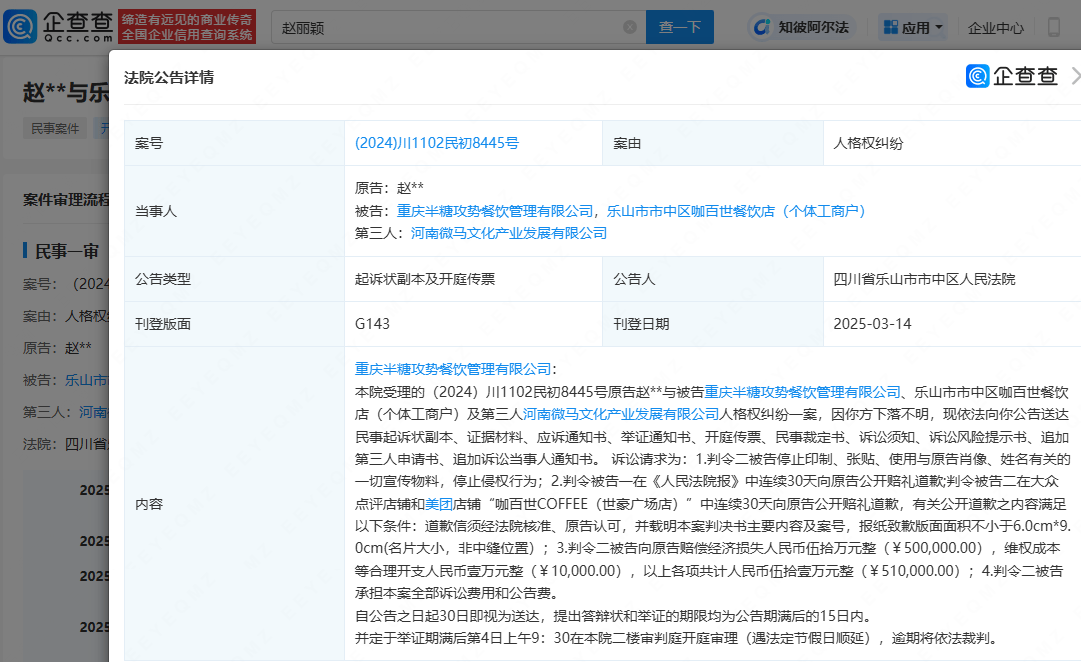The image size is (1081, 662).
Task: Click the 第三人 河南 link on the background page
Action: [x=94, y=412]
